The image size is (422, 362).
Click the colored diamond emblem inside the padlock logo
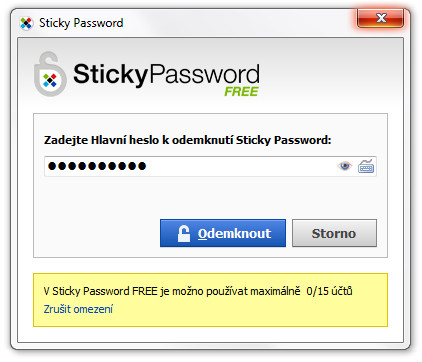(x=50, y=80)
